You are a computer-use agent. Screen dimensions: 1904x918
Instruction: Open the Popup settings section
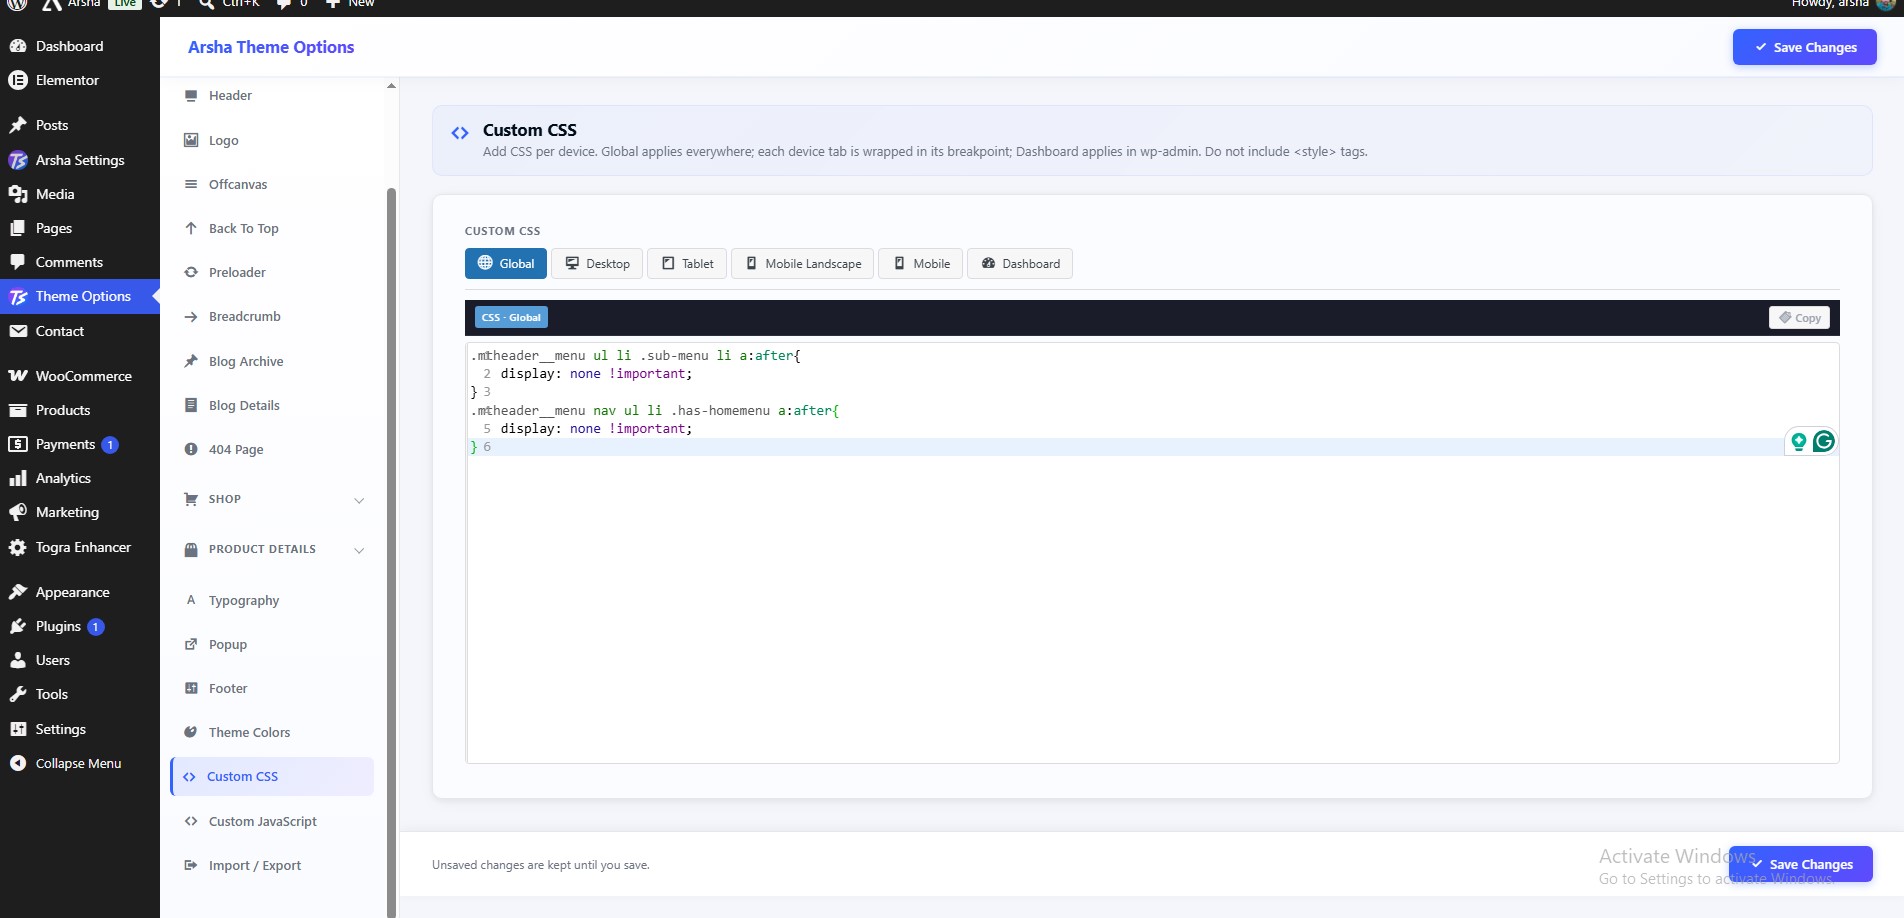[x=228, y=644]
